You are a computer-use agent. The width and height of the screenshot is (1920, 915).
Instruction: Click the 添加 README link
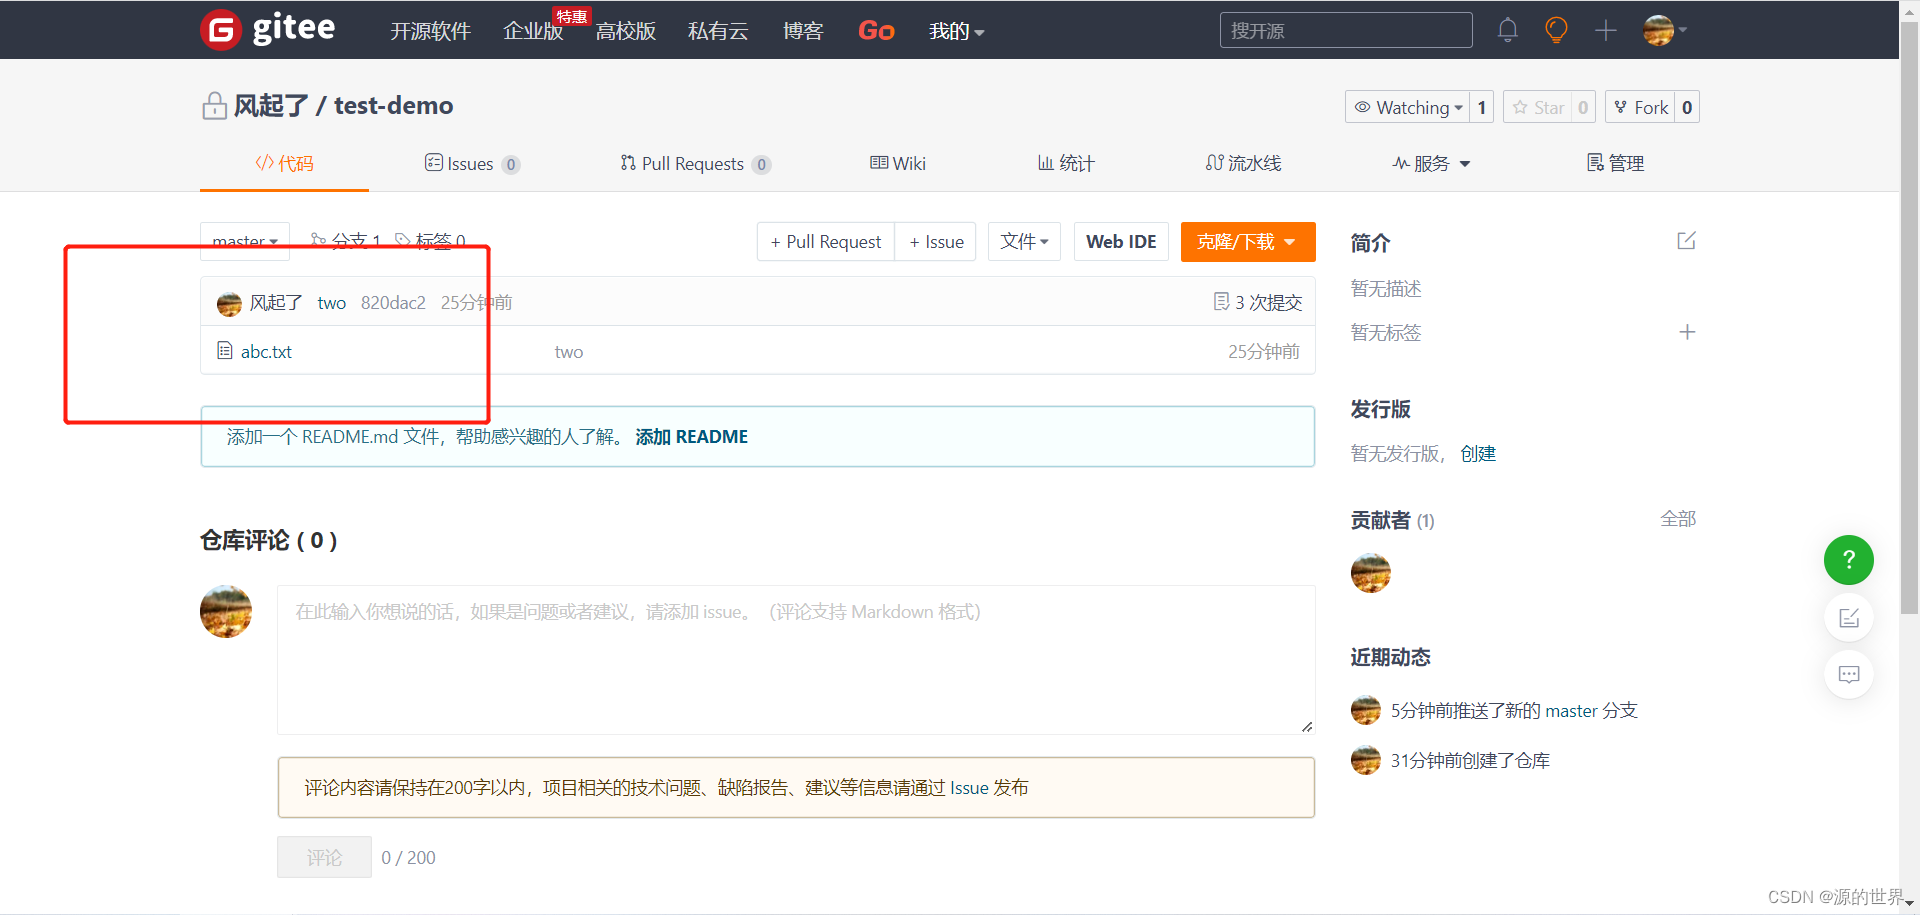(692, 437)
